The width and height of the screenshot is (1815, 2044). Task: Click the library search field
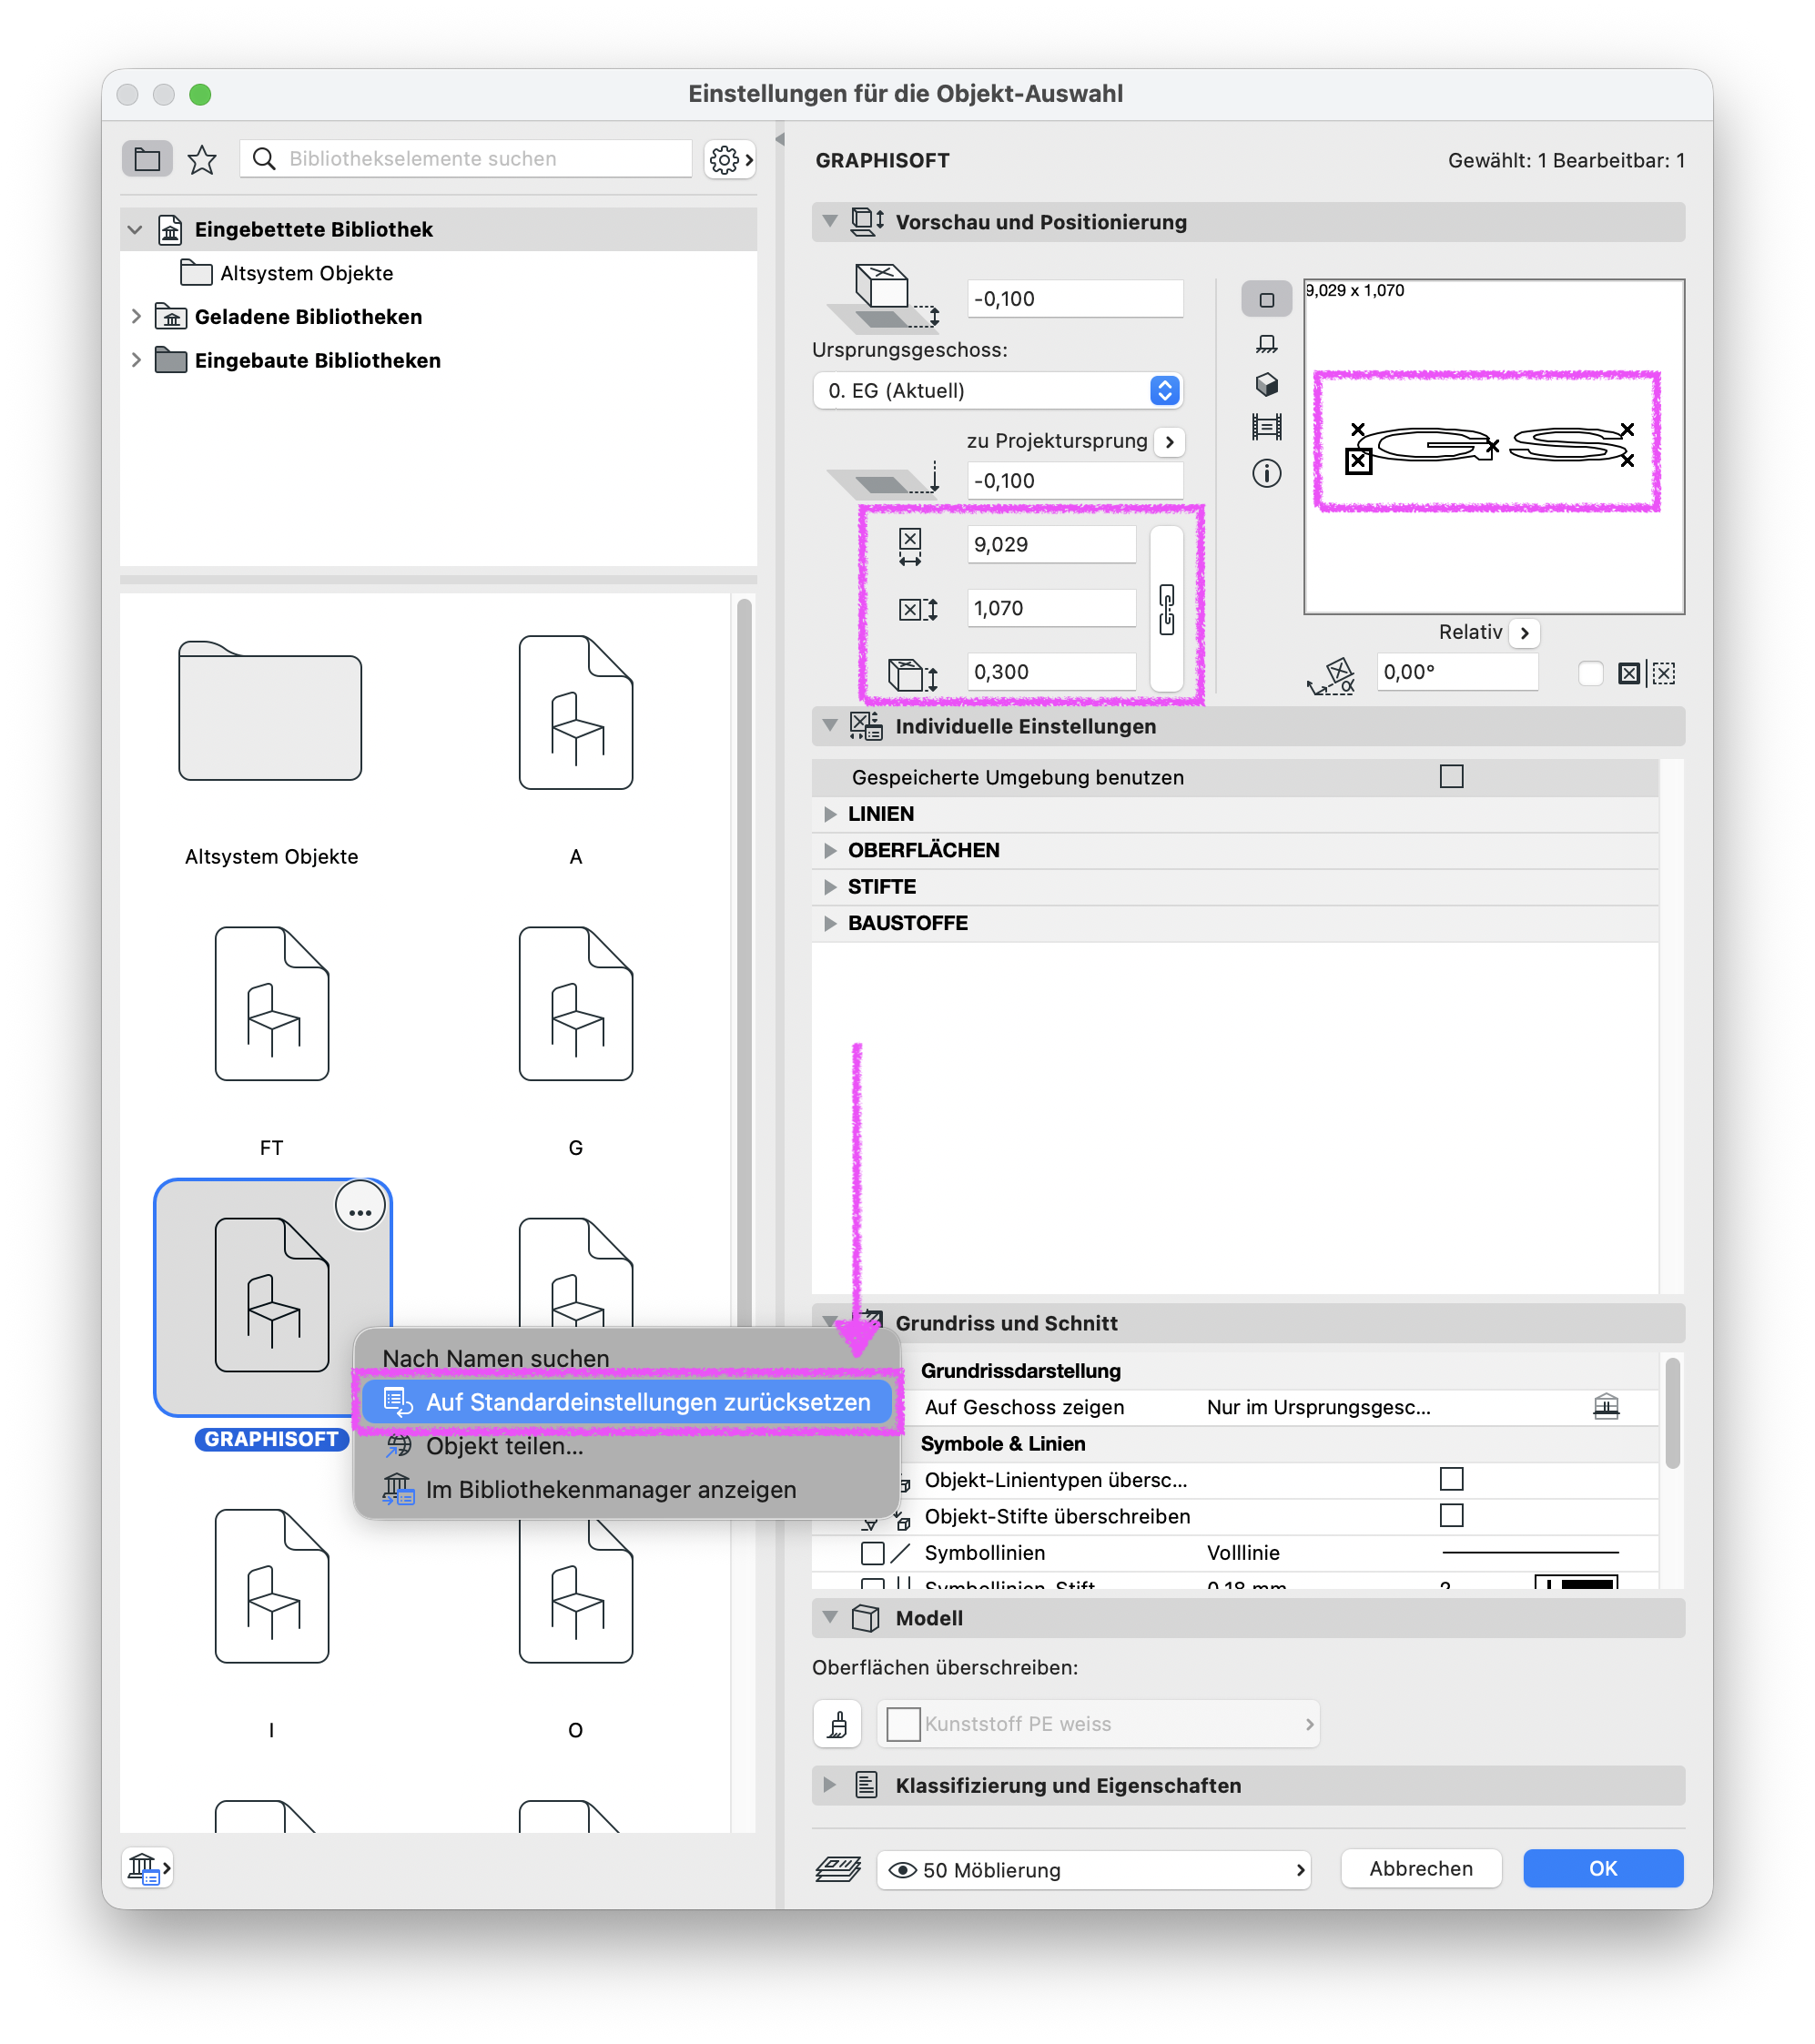click(x=466, y=159)
